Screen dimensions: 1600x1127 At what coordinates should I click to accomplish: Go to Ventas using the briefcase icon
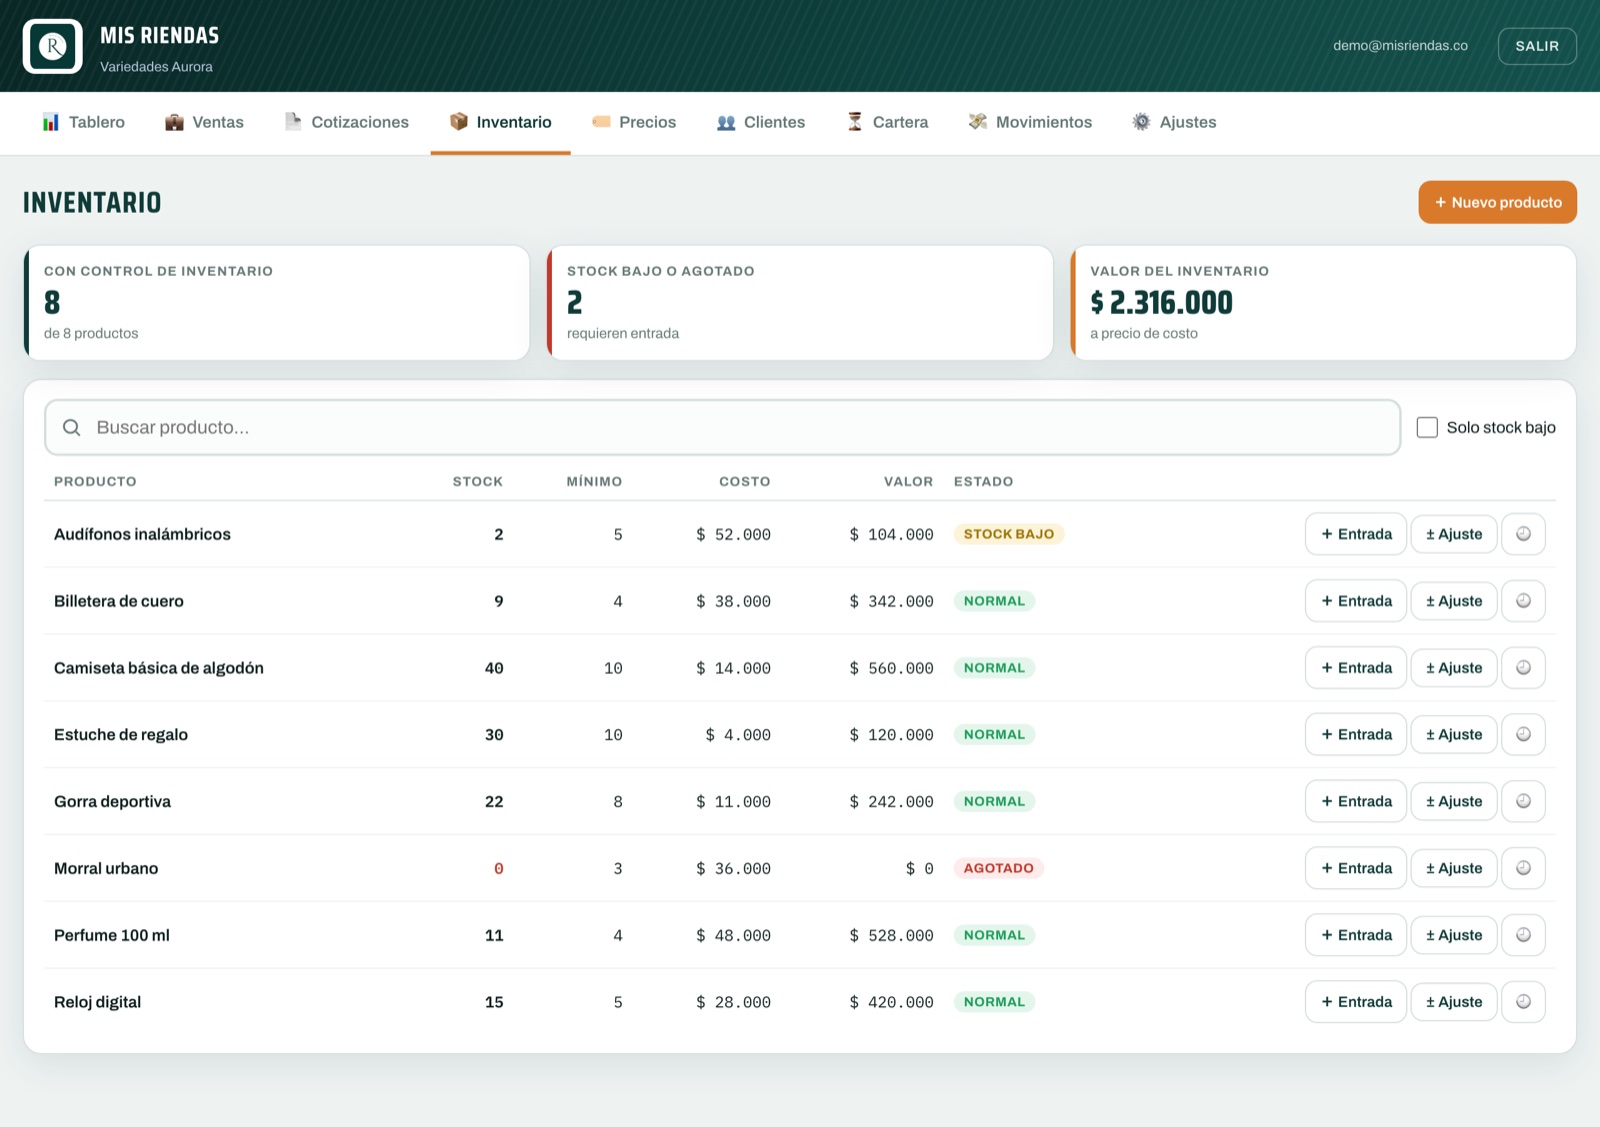(174, 122)
